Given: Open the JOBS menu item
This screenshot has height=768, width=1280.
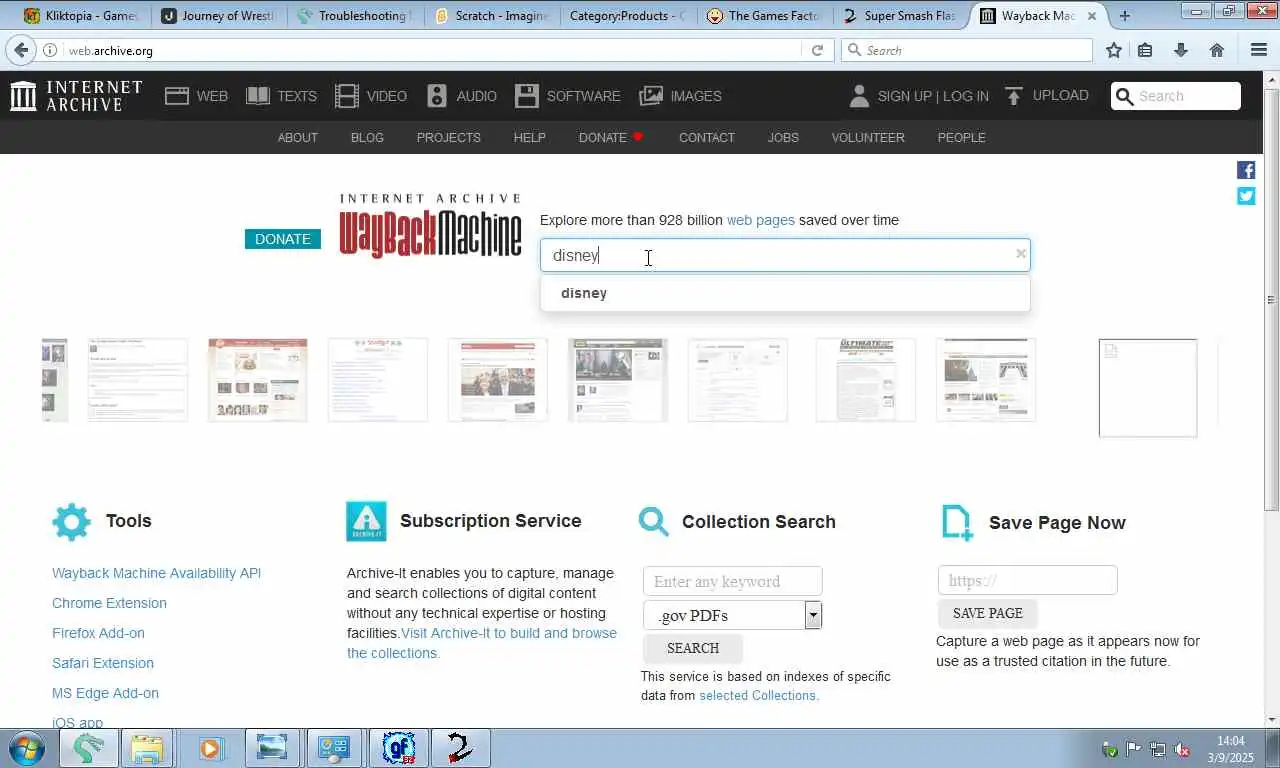Looking at the screenshot, I should [x=783, y=138].
